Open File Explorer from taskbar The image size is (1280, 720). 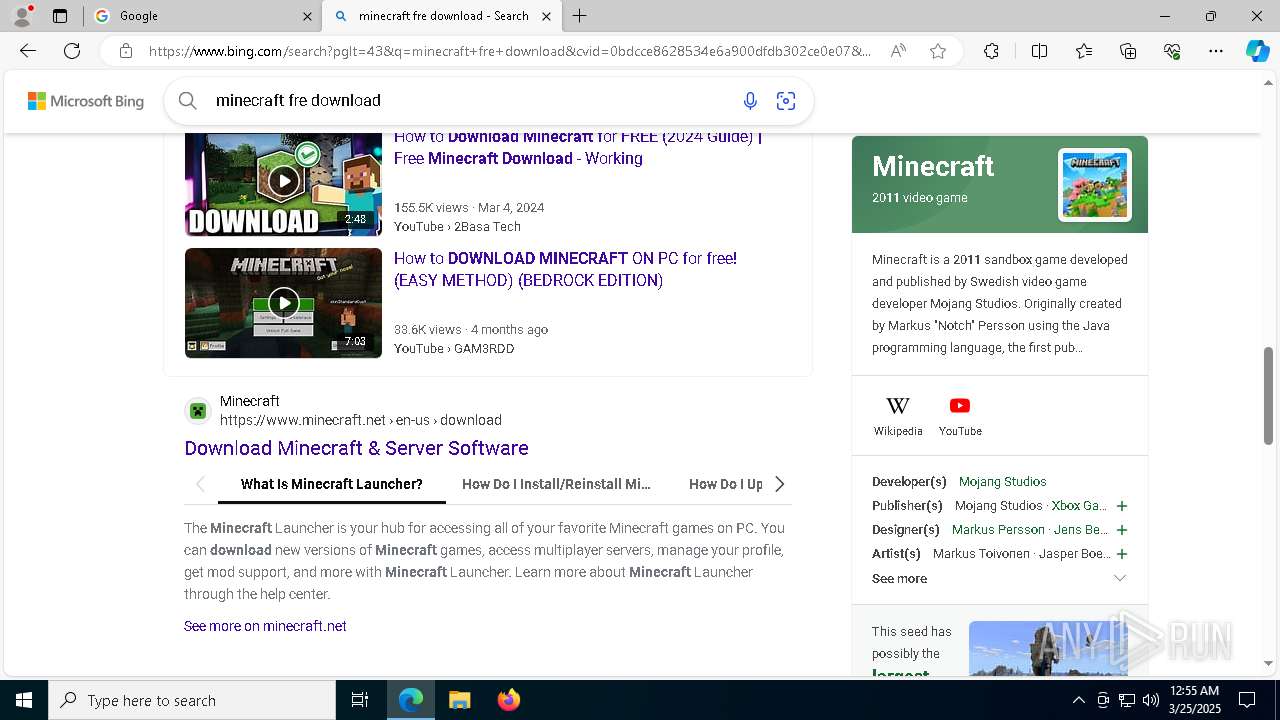460,700
